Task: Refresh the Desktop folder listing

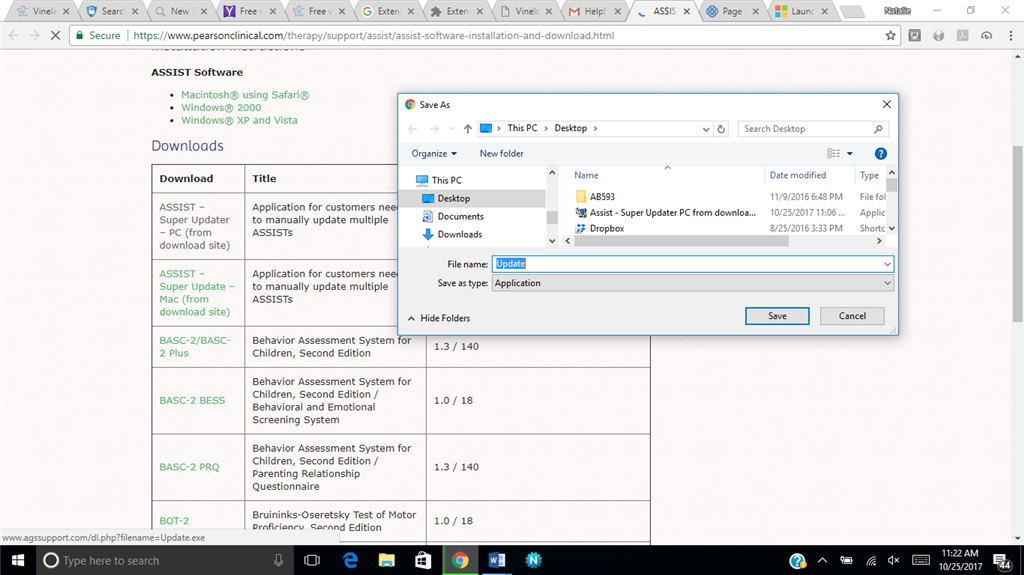Action: 721,129
